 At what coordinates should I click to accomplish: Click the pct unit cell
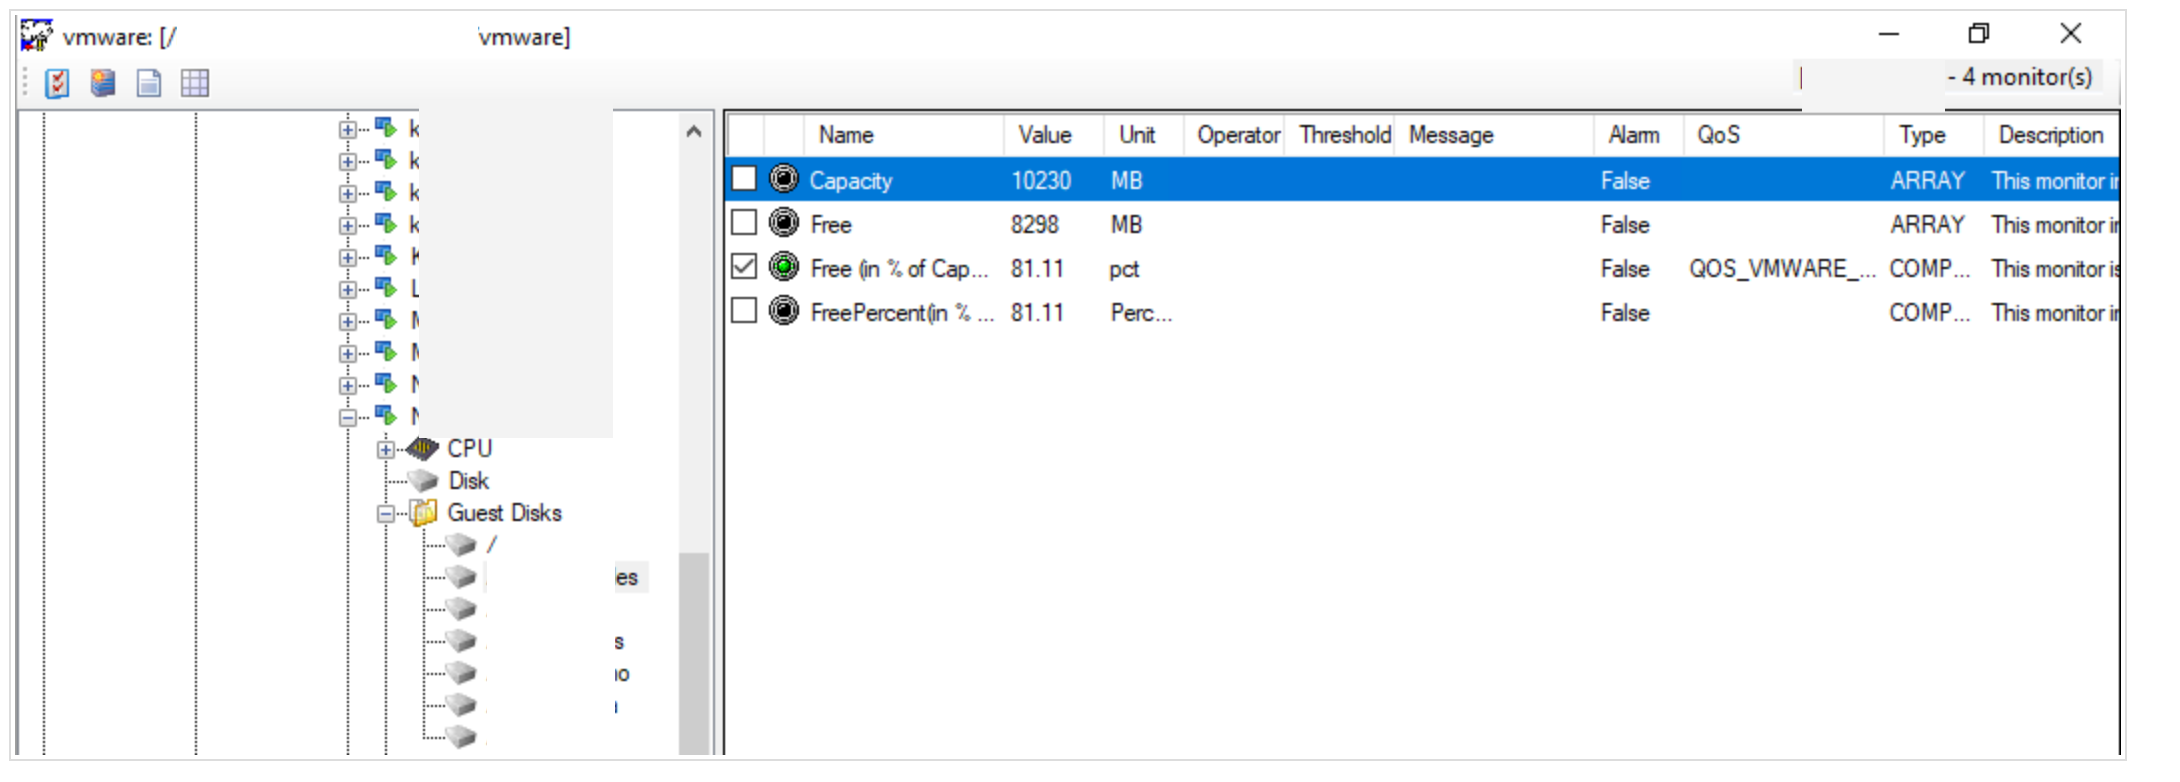click(x=1124, y=268)
